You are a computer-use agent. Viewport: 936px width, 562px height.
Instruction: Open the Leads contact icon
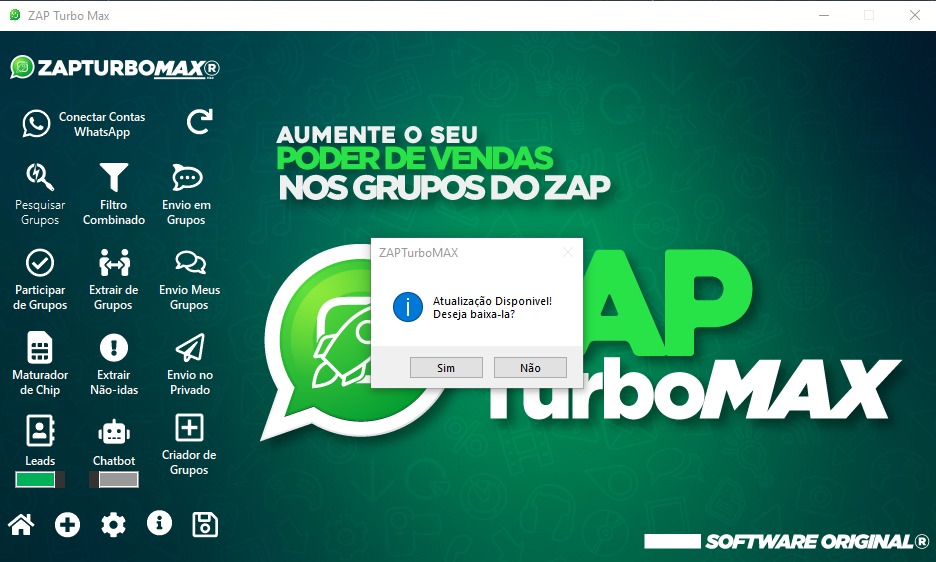coord(40,431)
